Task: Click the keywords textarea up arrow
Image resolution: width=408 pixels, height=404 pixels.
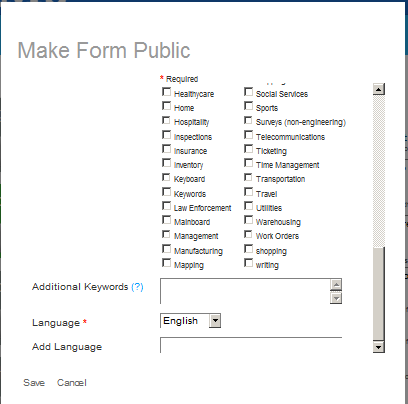Action: [x=336, y=285]
